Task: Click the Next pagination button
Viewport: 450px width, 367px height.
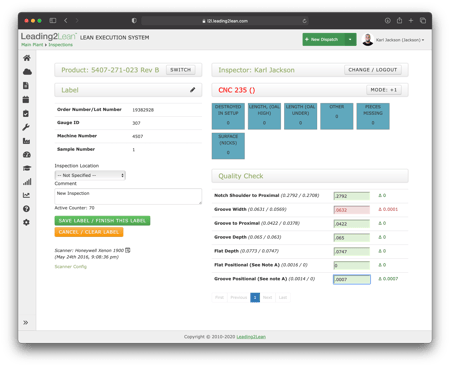Action: (267, 297)
